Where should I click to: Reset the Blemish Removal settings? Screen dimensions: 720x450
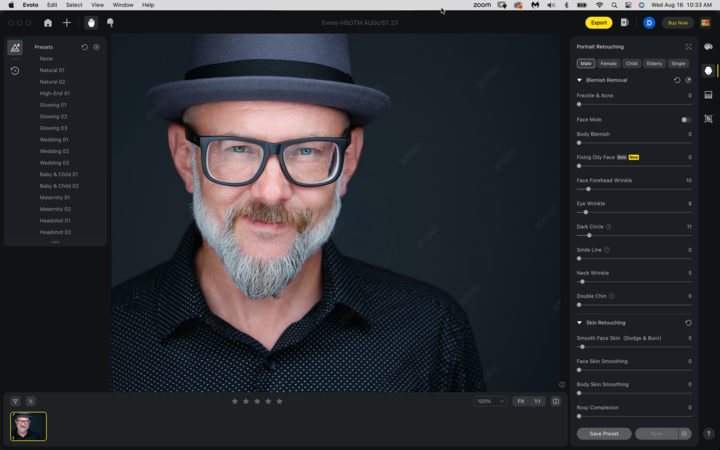tap(677, 80)
